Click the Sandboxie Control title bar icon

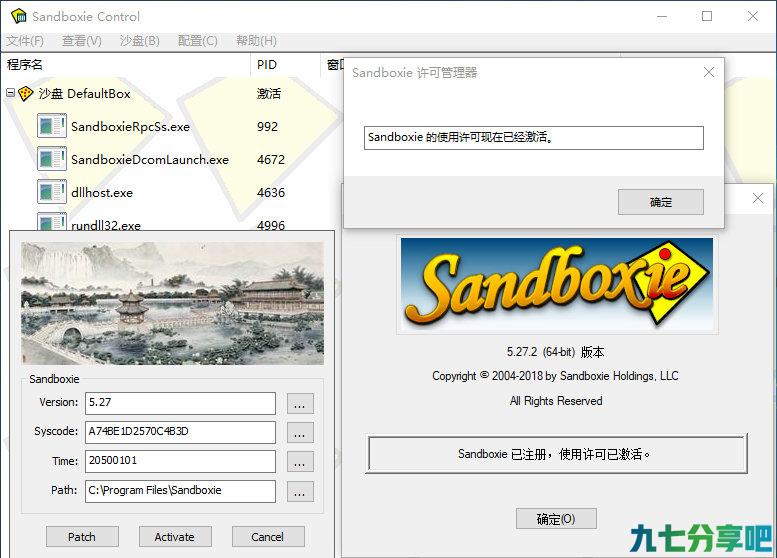[19, 16]
